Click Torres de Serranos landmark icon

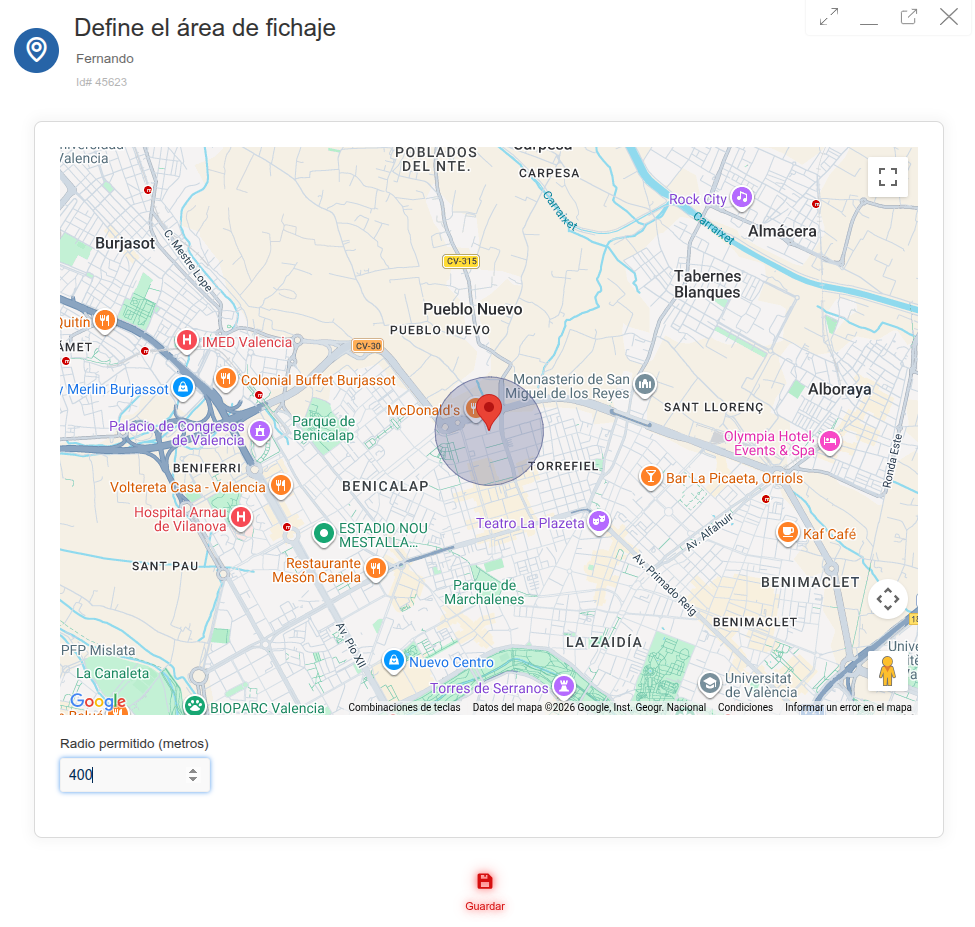(564, 686)
